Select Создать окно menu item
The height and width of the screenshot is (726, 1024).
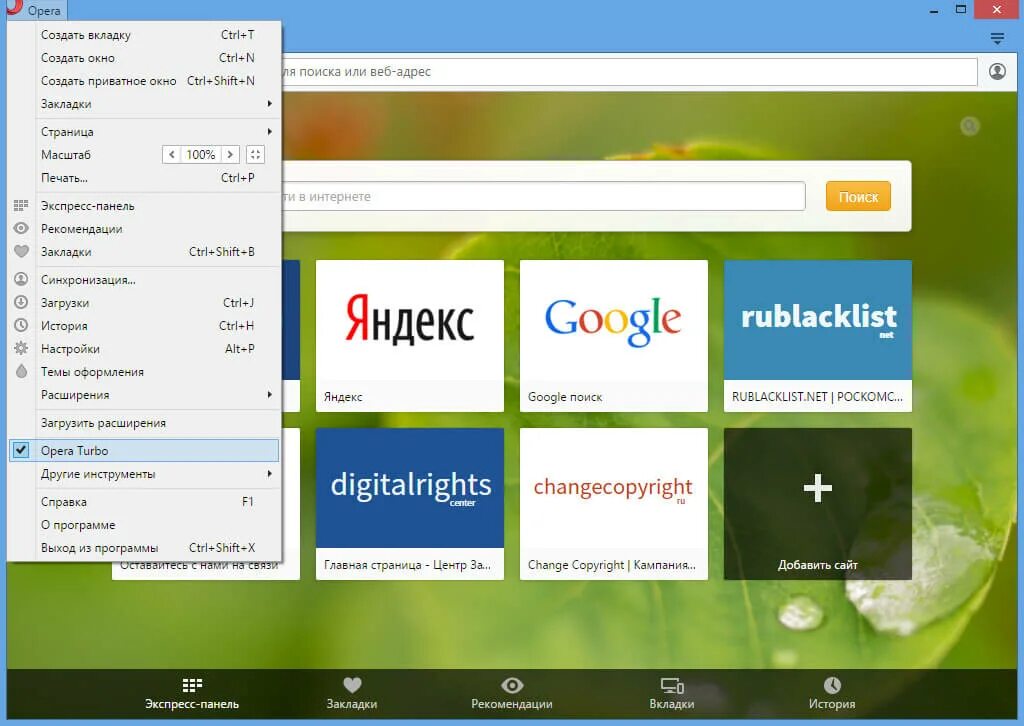click(146, 57)
